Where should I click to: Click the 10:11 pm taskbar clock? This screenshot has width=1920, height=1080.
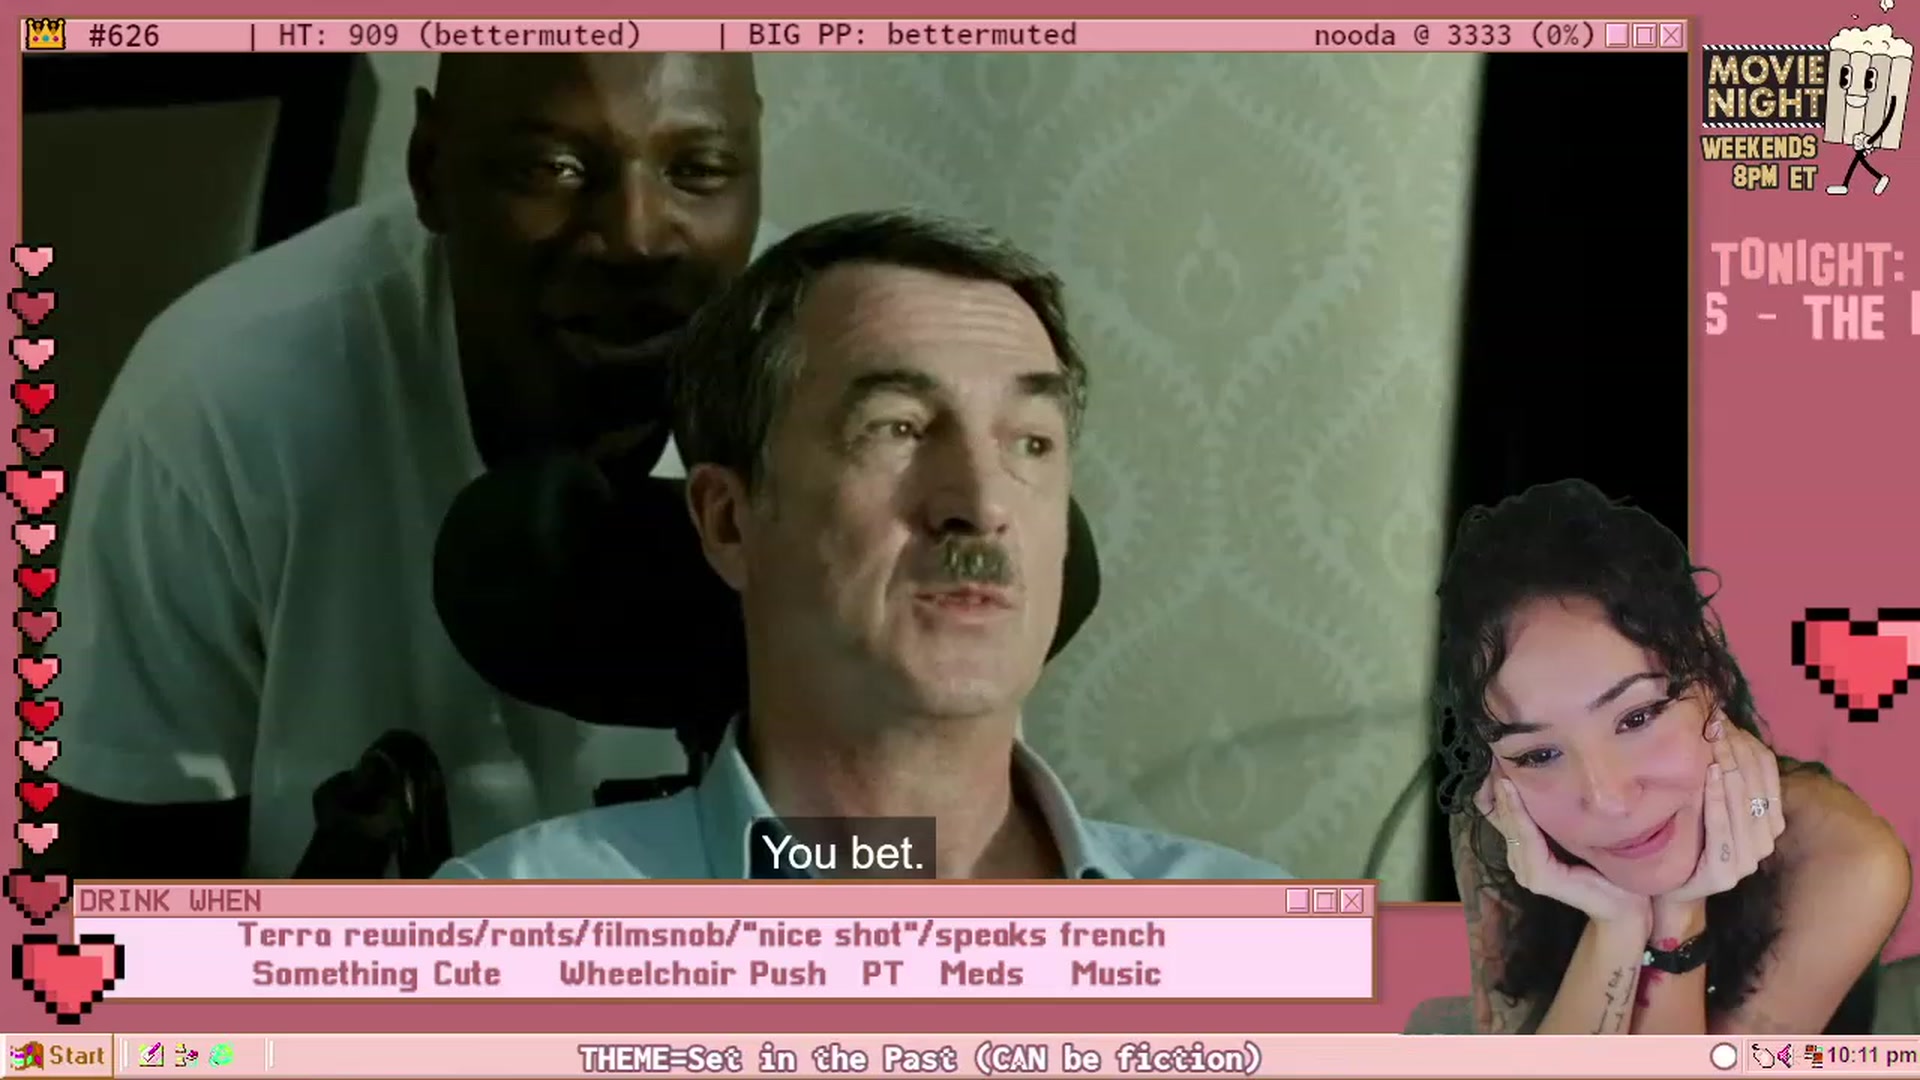(x=1871, y=1056)
